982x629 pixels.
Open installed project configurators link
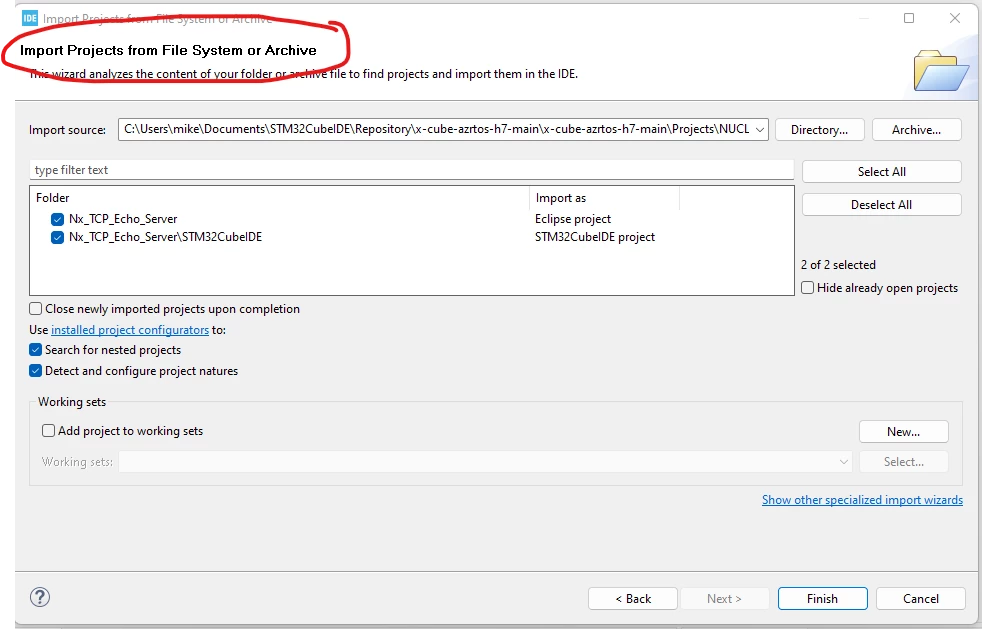130,330
